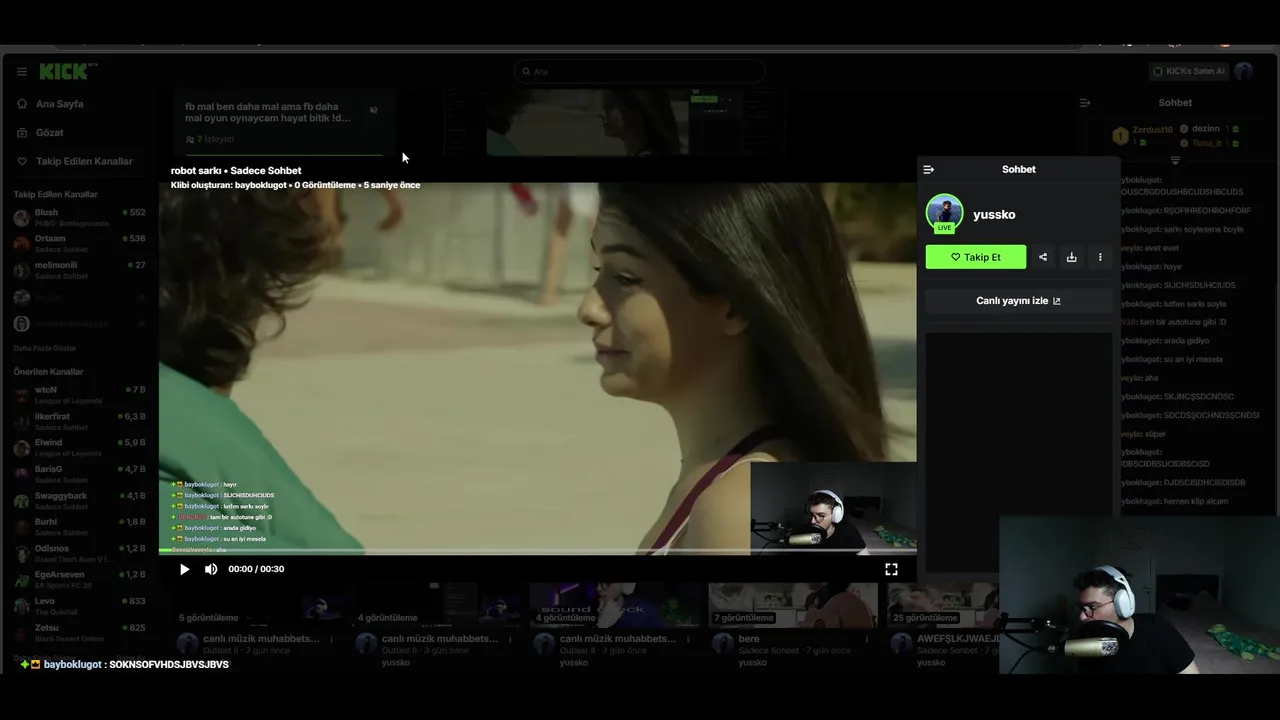The height and width of the screenshot is (720, 1280).
Task: Collapse background Sohbet chat panel
Action: pyautogui.click(x=1085, y=103)
